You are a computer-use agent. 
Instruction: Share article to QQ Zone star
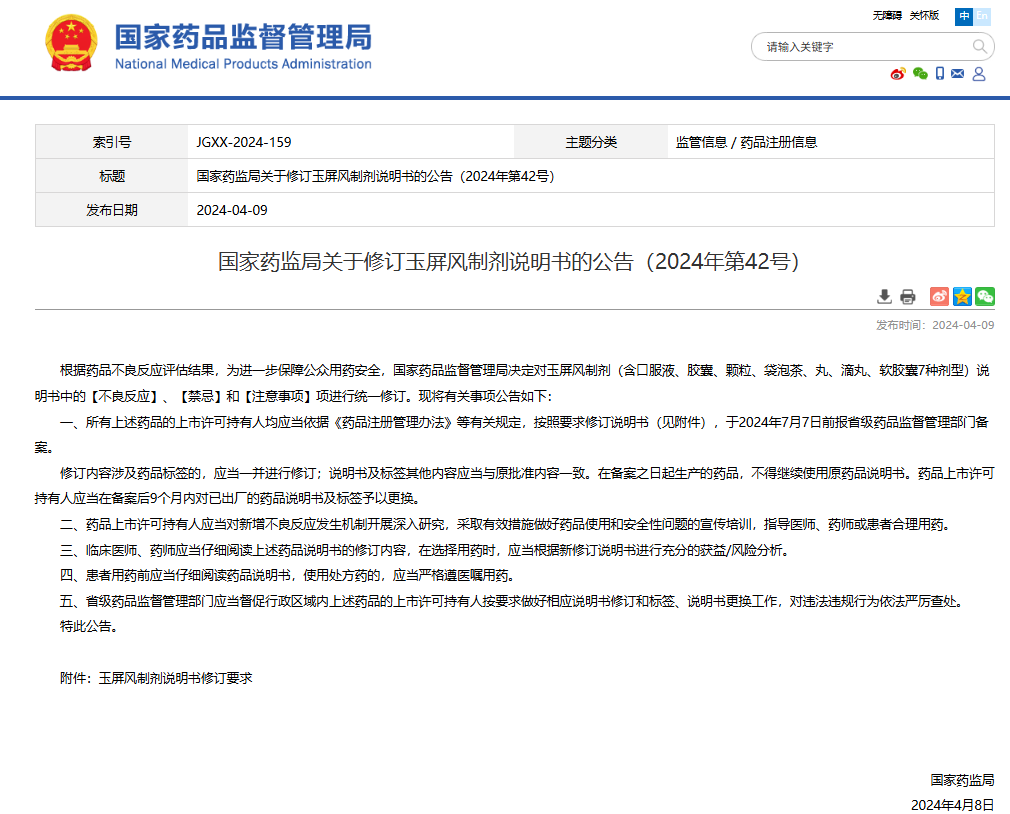[962, 296]
